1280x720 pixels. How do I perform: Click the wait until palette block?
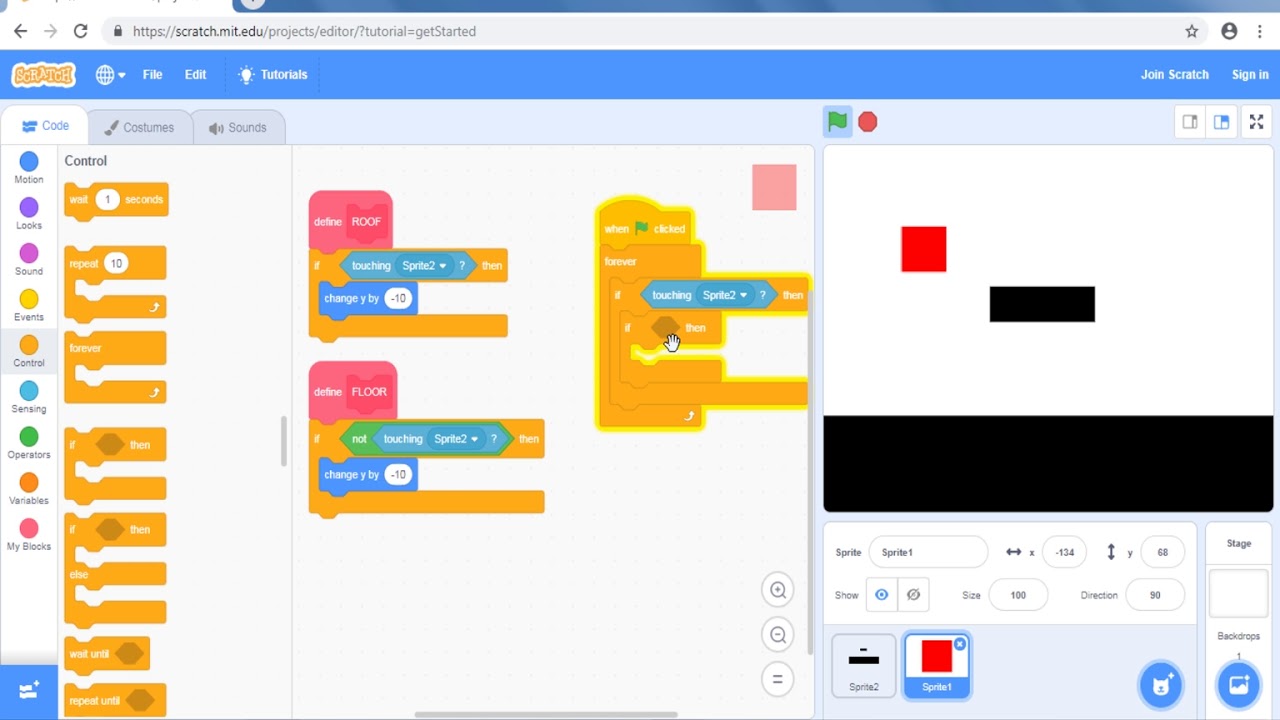click(107, 654)
